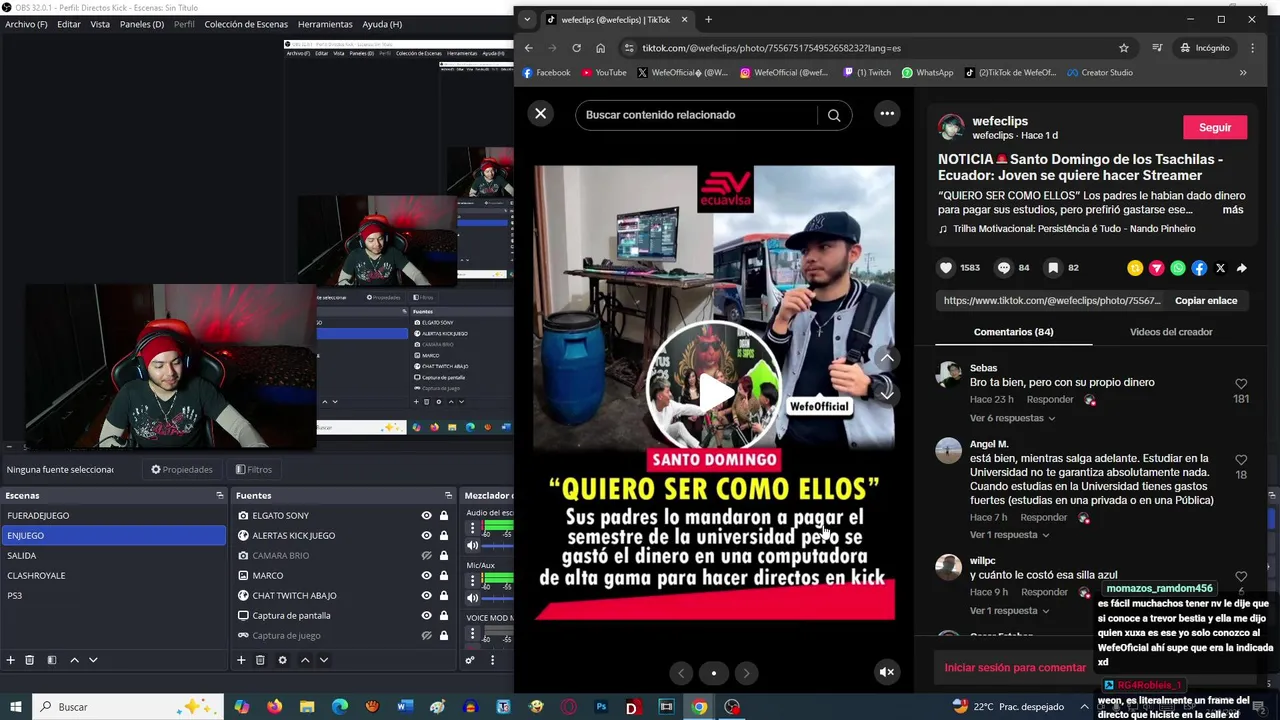This screenshot has height=720, width=1280.
Task: Click Copiar enlace button
Action: [x=1206, y=301]
